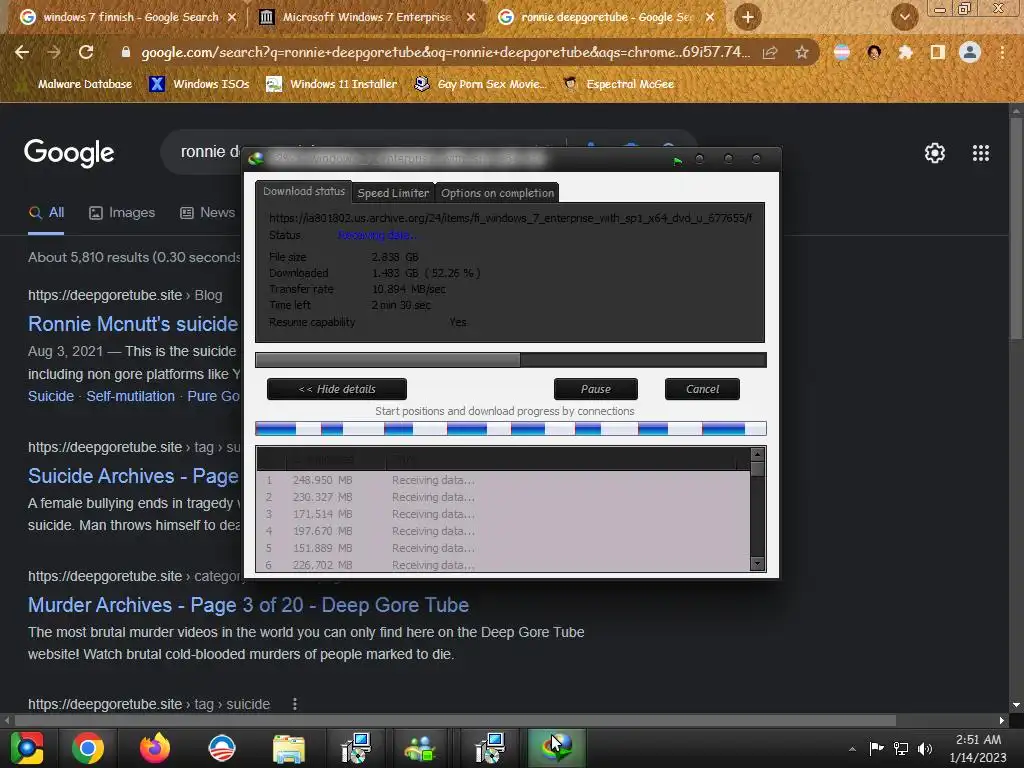
Task: Expand the tab search dropdown
Action: point(904,17)
